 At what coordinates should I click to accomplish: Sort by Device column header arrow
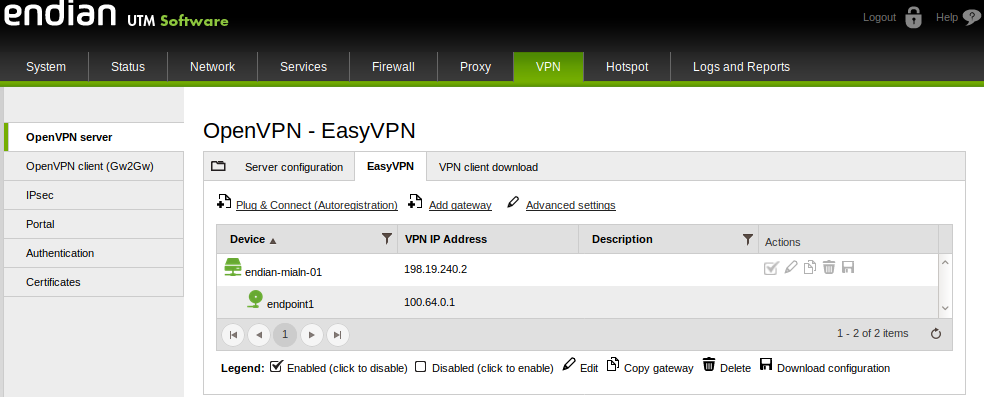click(272, 240)
